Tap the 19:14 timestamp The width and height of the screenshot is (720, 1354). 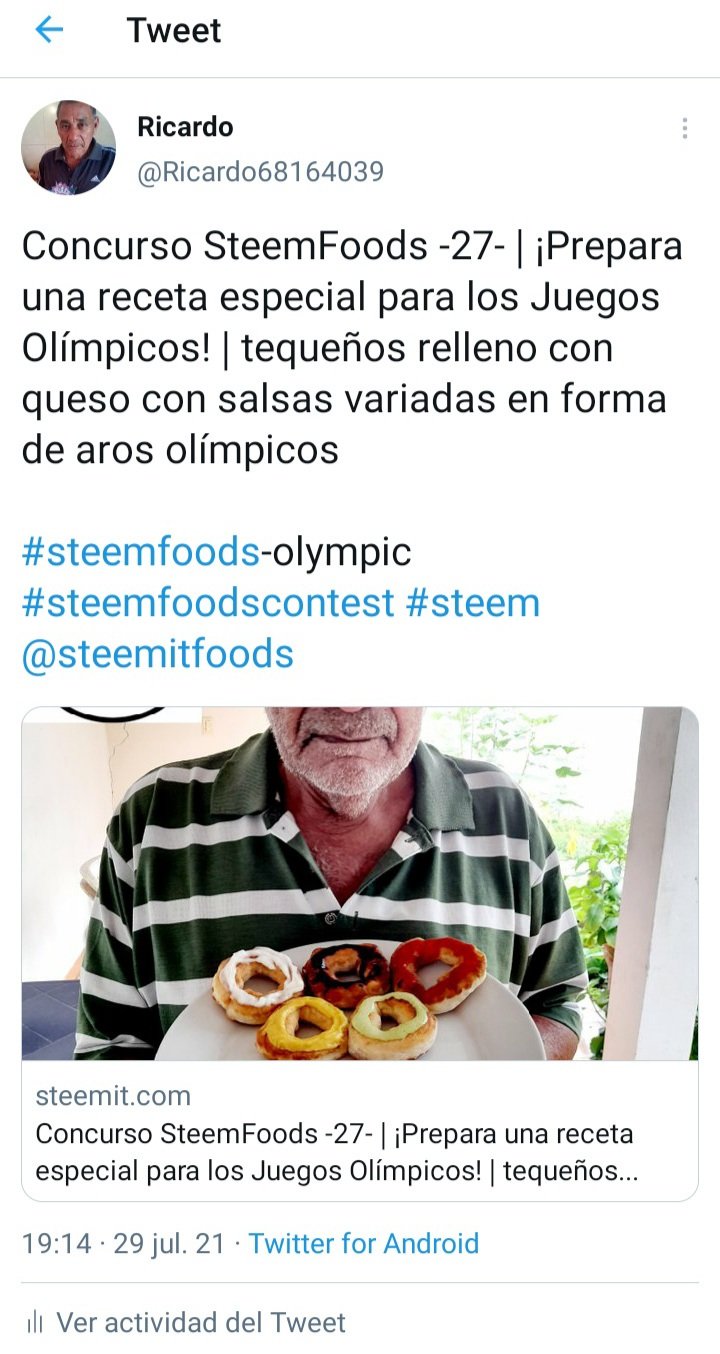pos(56,1244)
